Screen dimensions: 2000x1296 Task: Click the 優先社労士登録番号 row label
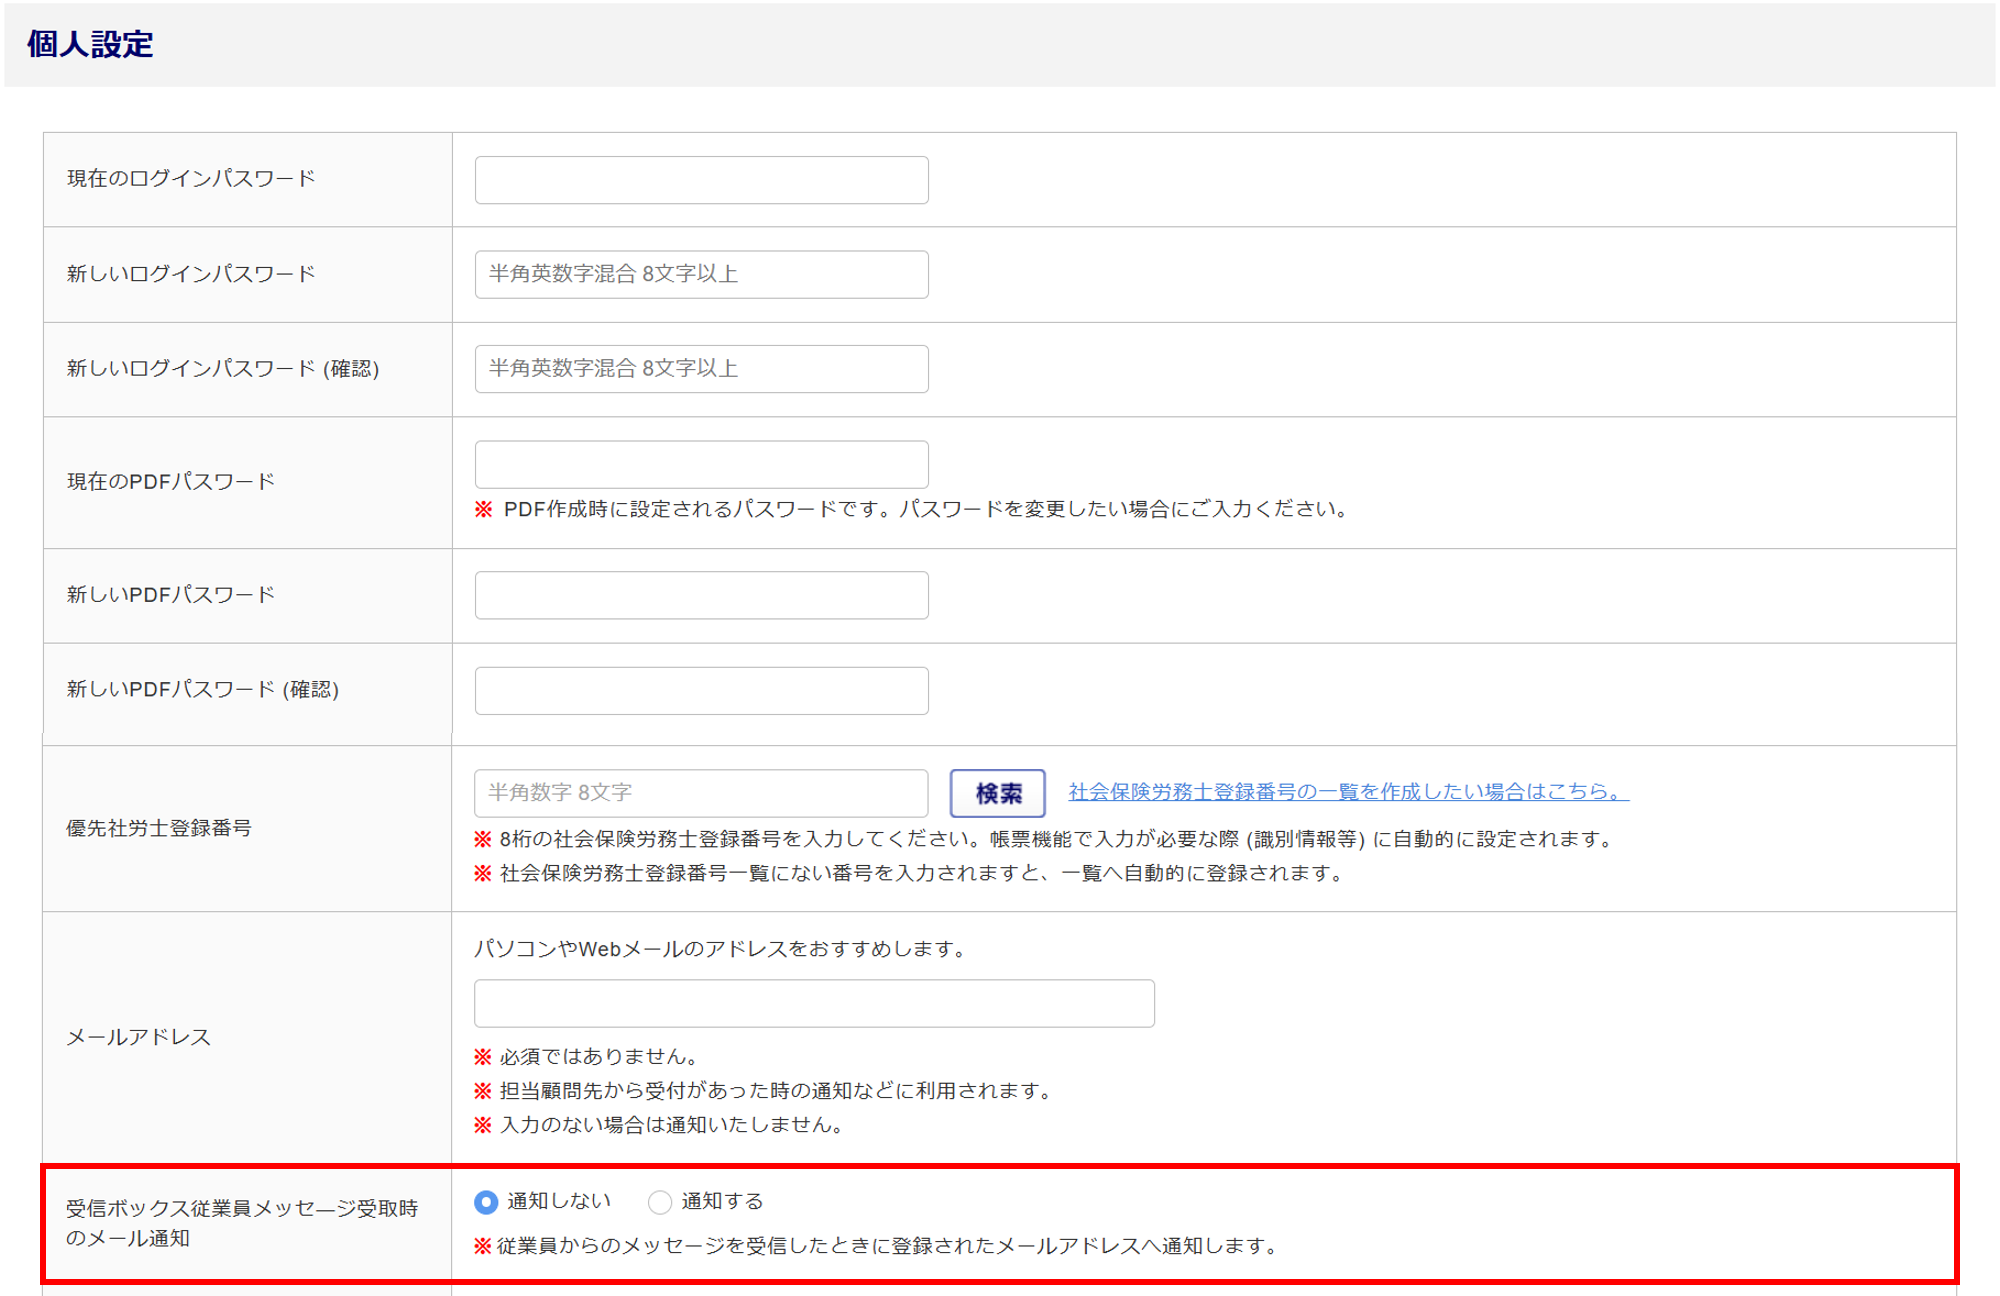[x=159, y=828]
